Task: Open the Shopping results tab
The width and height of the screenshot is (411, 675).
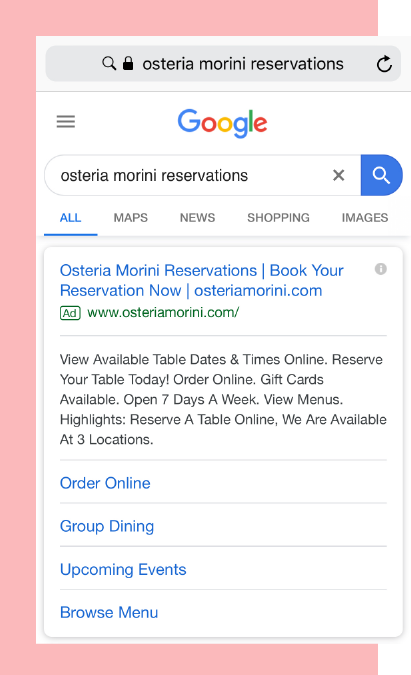Action: click(x=278, y=217)
